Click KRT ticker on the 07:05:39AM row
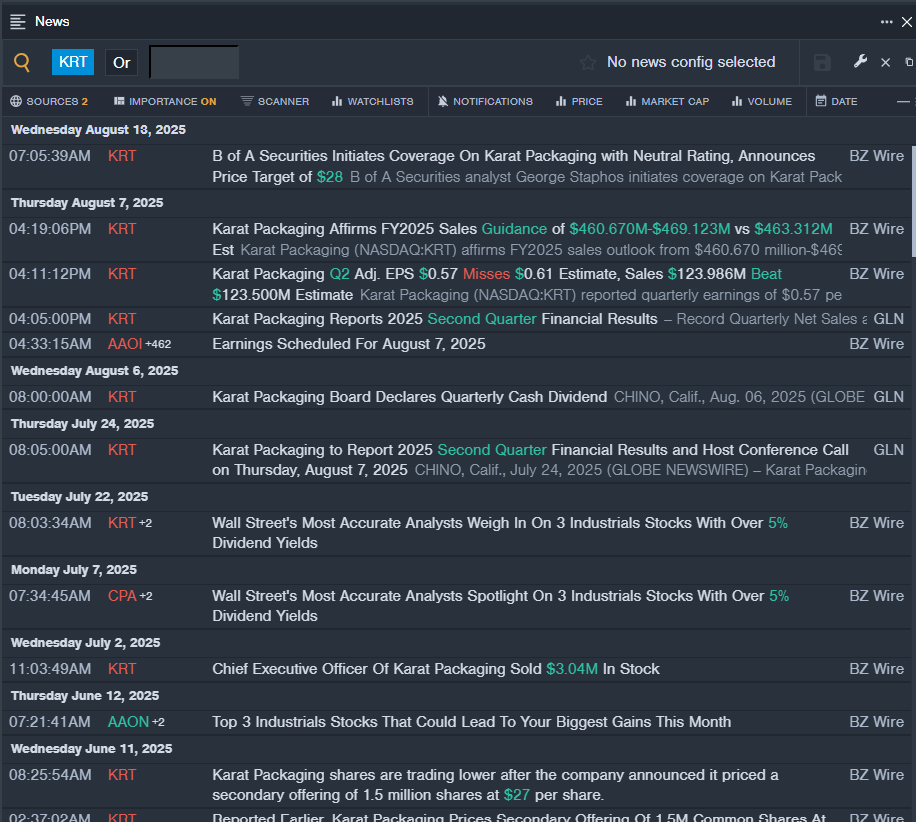The height and width of the screenshot is (822, 916). 122,156
